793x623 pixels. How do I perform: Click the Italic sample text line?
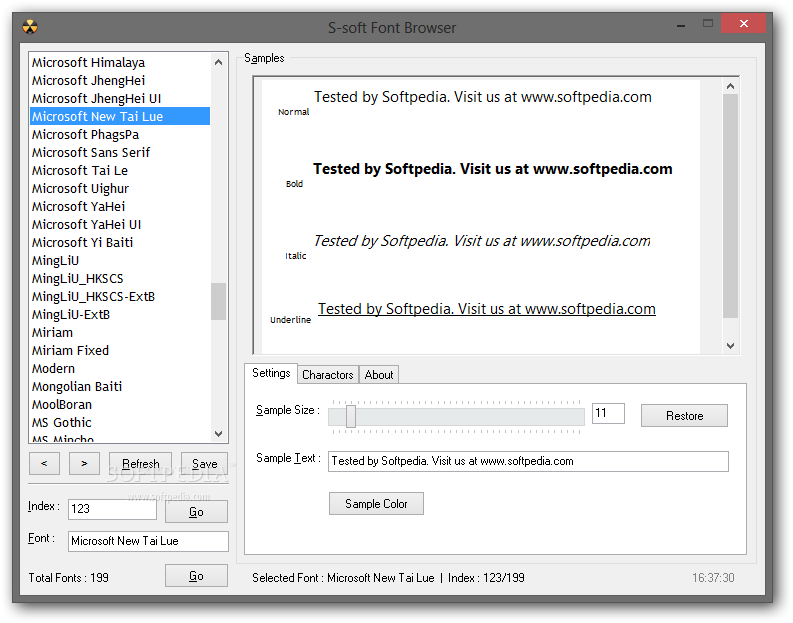coord(481,241)
